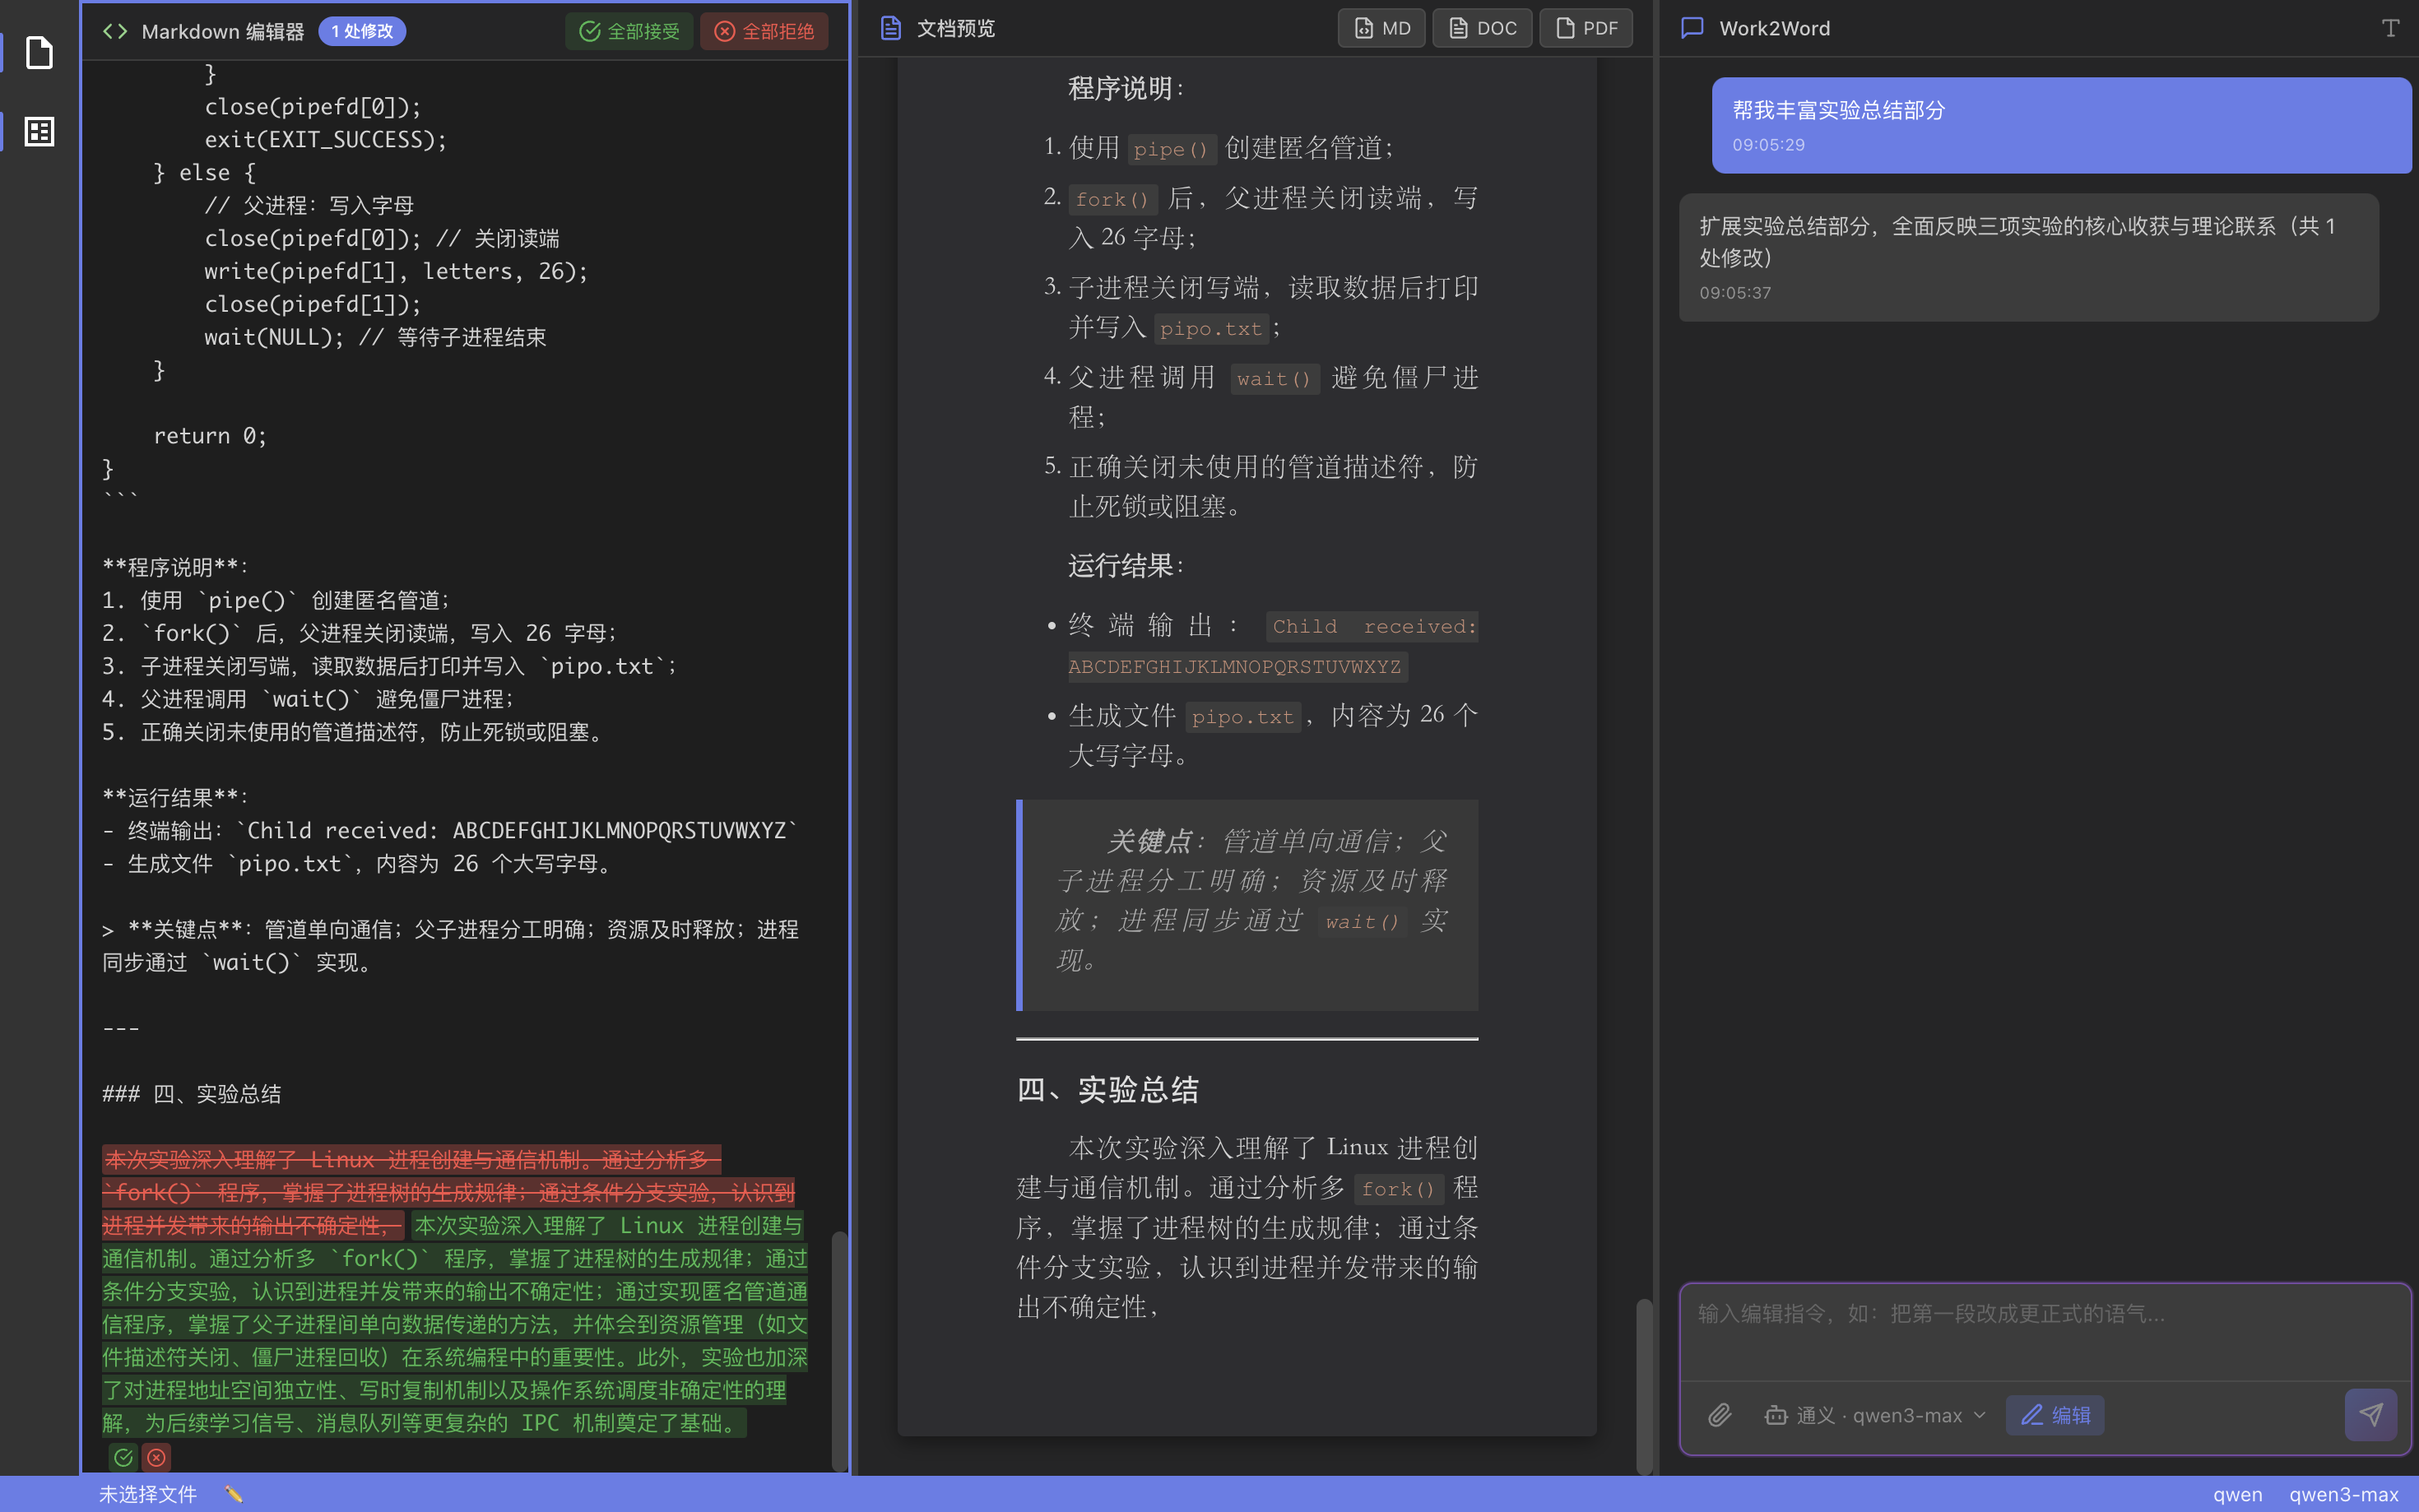Export document as PDF
This screenshot has width=2419, height=1512.
1586,28
